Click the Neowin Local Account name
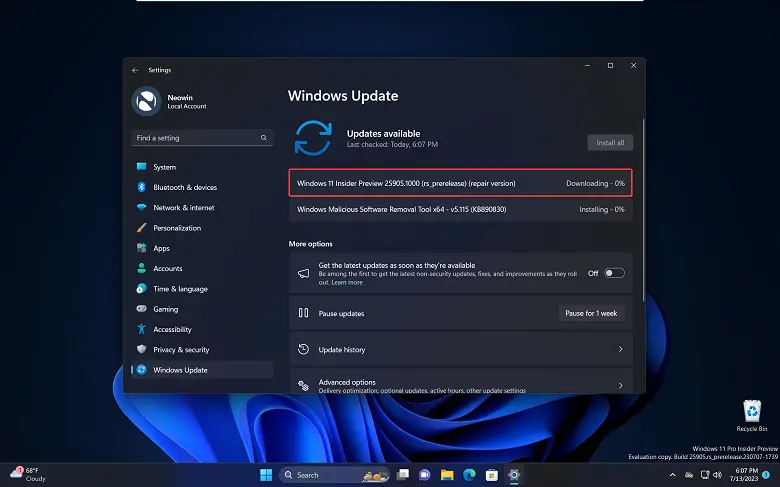 [x=187, y=101]
